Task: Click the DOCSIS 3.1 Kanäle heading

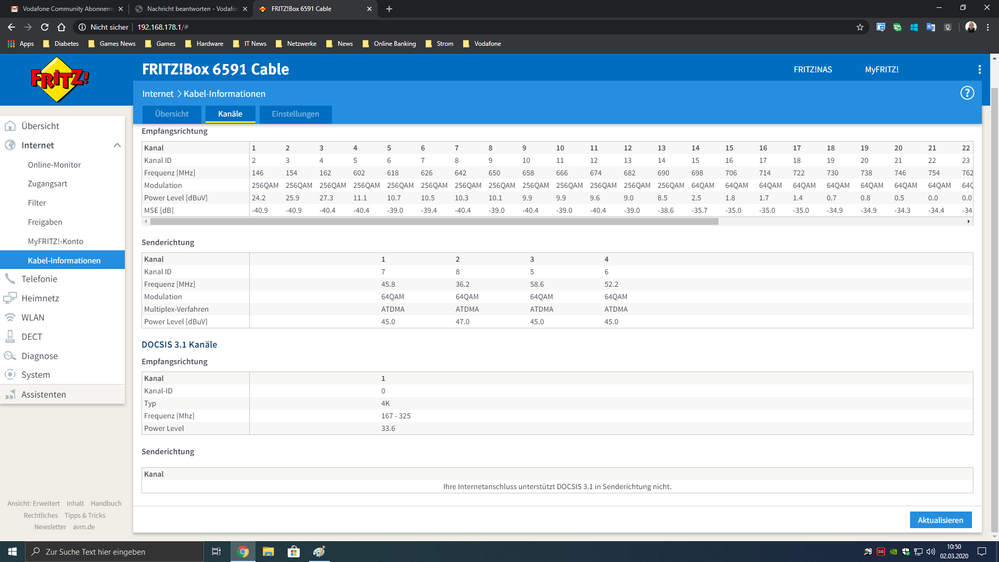Action: coord(179,345)
